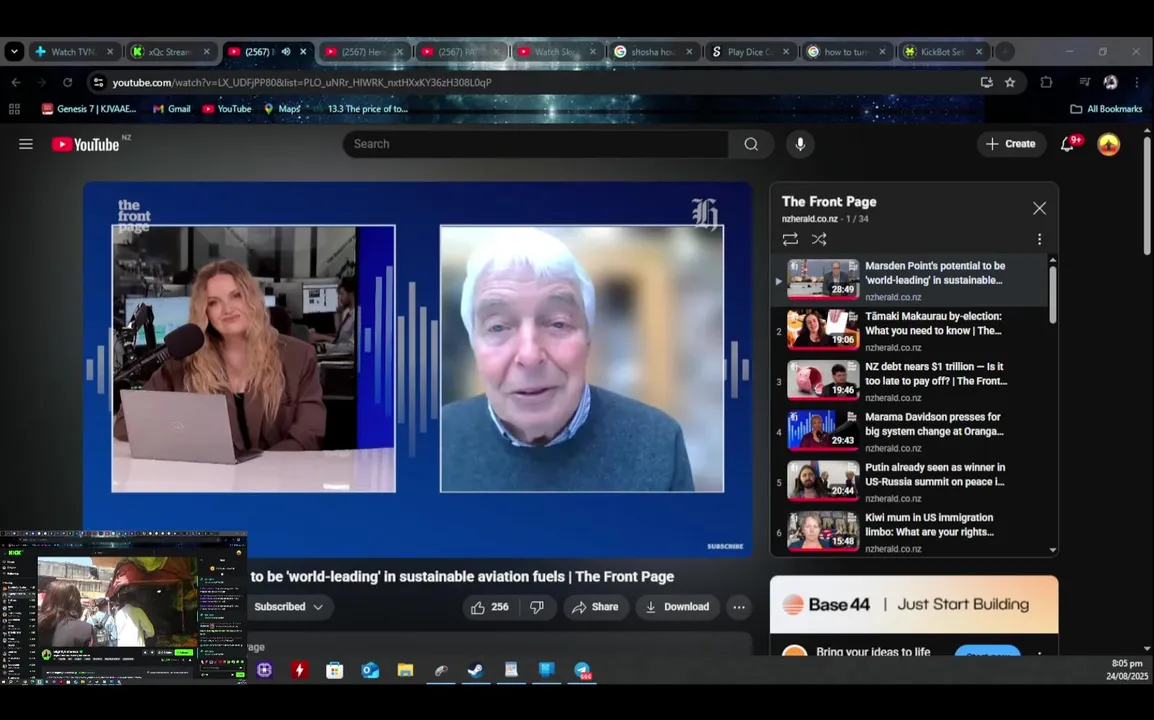The width and height of the screenshot is (1154, 720).
Task: Close the xQc Stream tab
Action: [207, 52]
